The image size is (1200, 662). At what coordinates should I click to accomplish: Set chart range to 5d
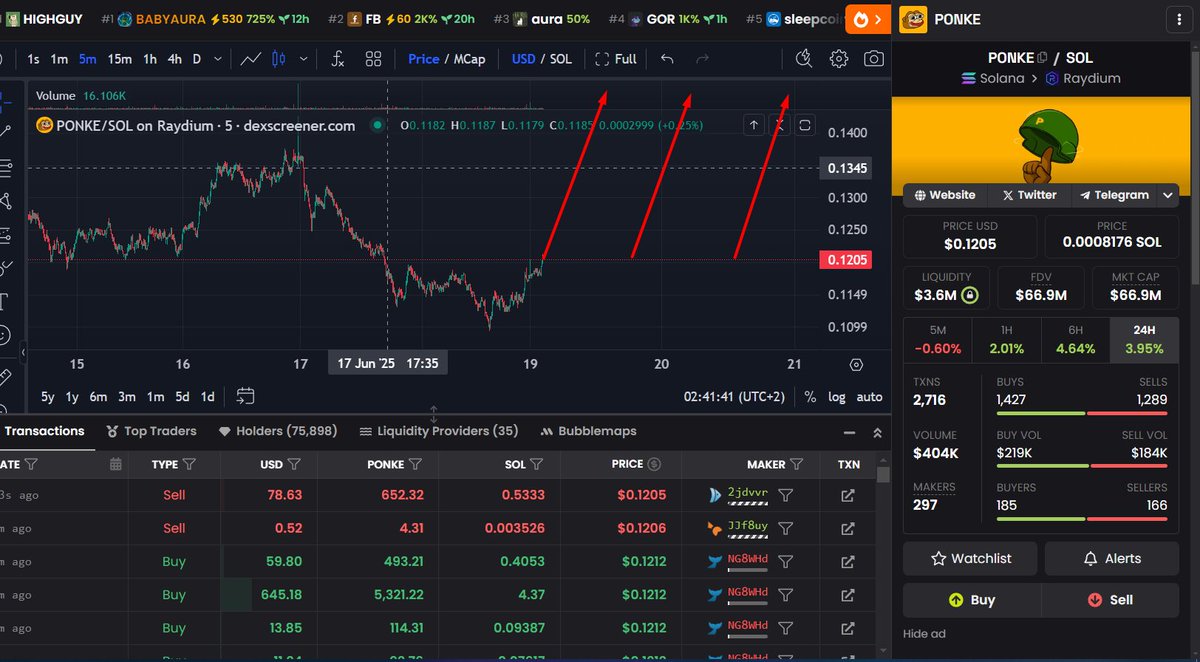(x=182, y=397)
